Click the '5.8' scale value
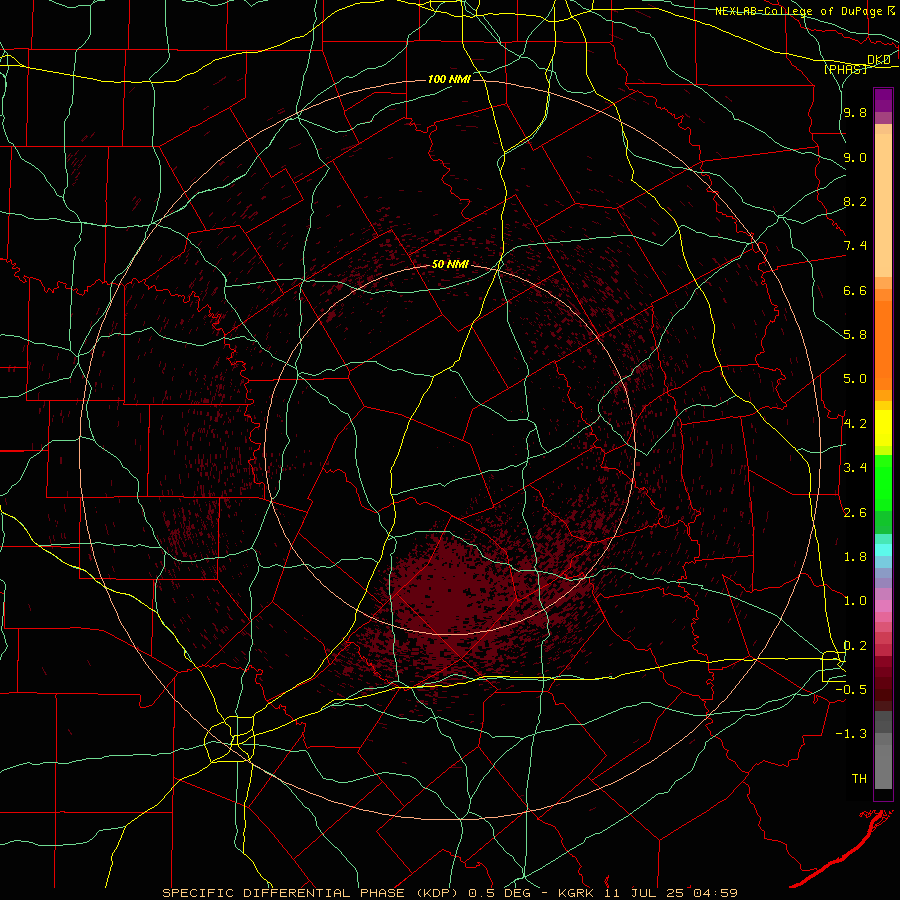900x900 pixels. pyautogui.click(x=855, y=335)
